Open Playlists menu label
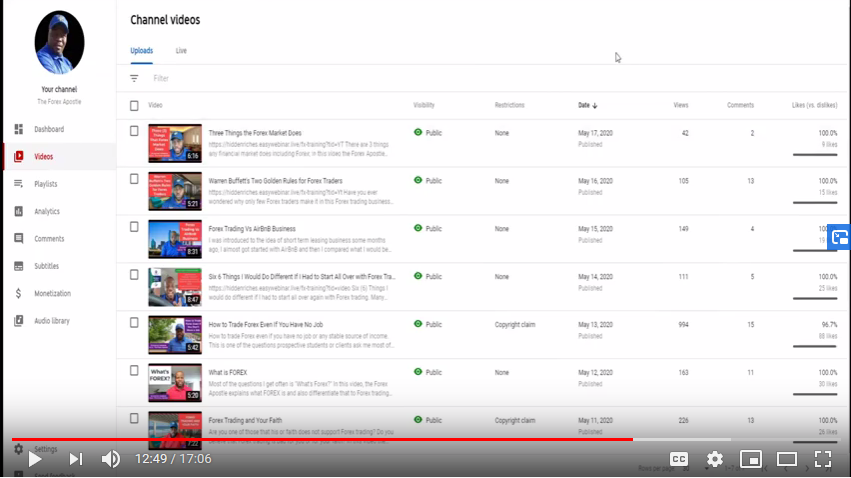 pyautogui.click(x=46, y=184)
